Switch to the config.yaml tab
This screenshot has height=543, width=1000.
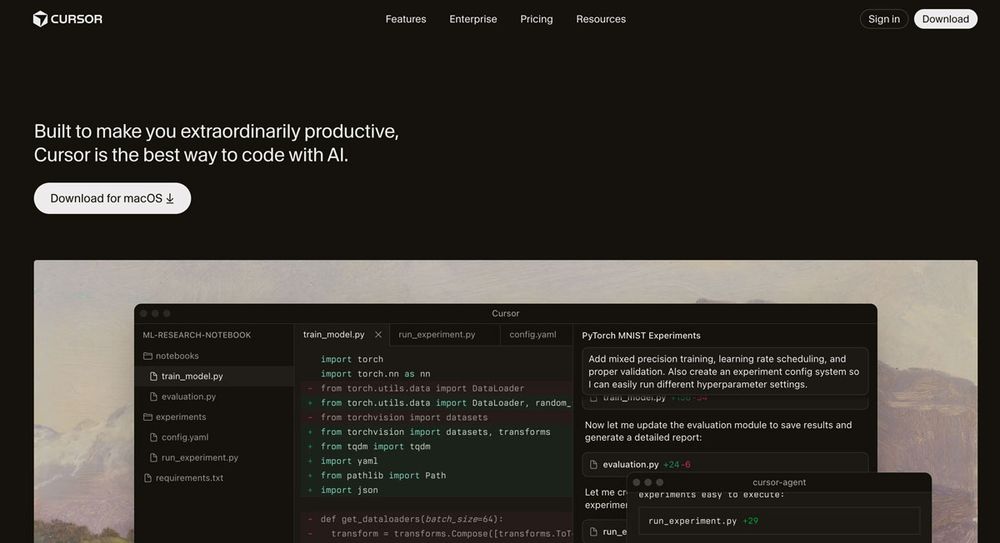click(x=533, y=334)
